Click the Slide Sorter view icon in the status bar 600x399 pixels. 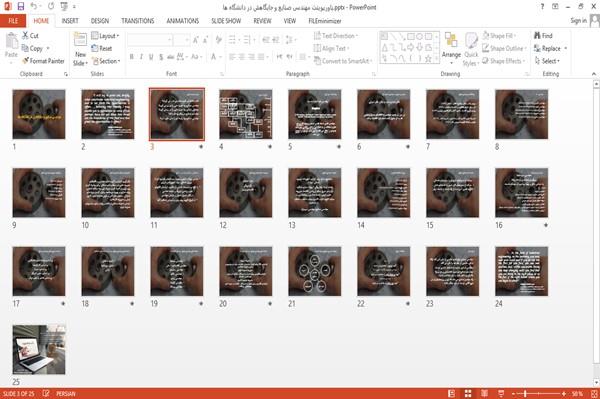468,394
